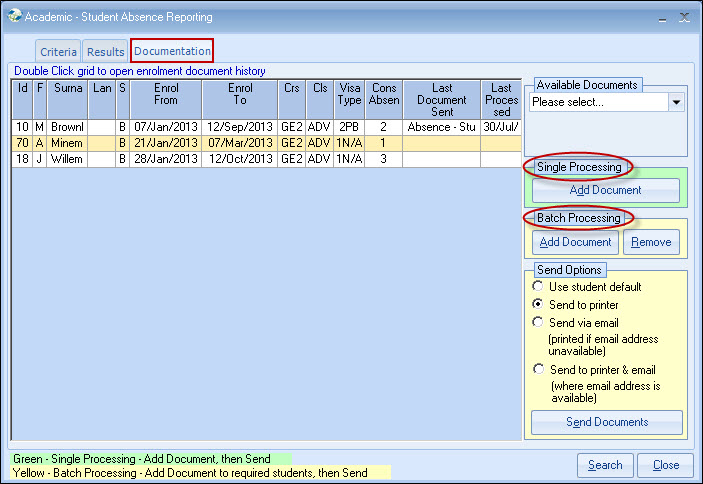
Task: Choose the 'Send to printer' radio button
Action: pyautogui.click(x=539, y=304)
